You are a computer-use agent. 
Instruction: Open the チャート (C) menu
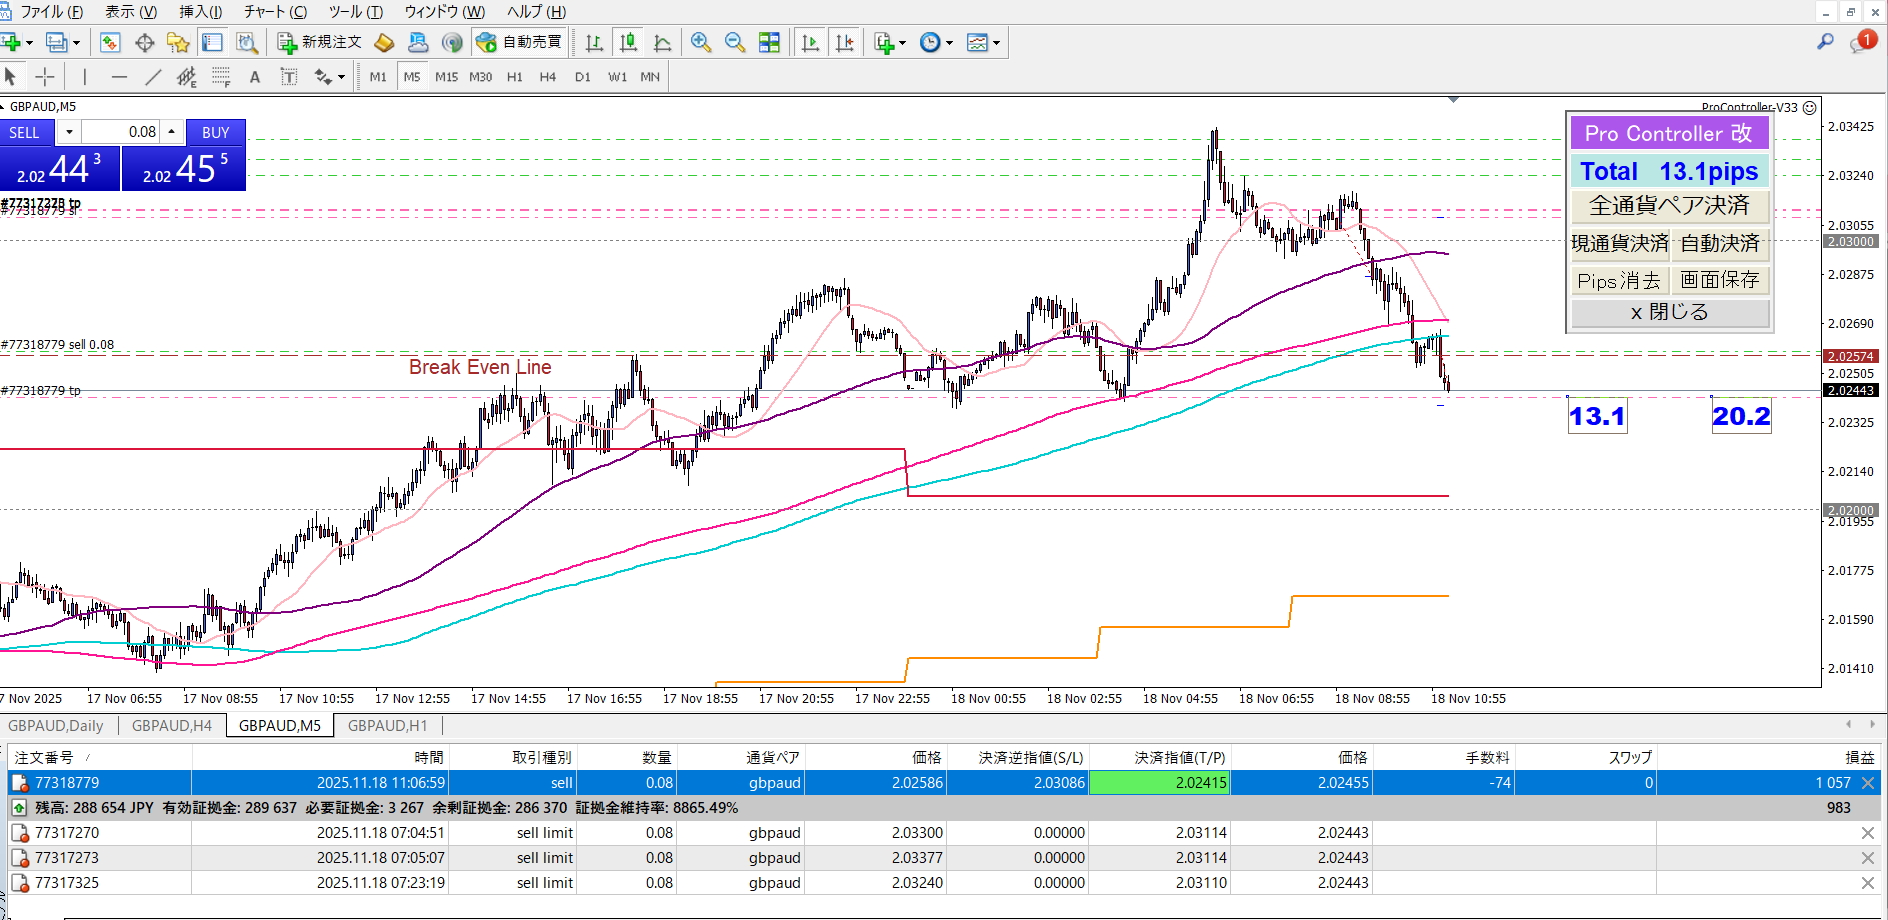pyautogui.click(x=275, y=12)
